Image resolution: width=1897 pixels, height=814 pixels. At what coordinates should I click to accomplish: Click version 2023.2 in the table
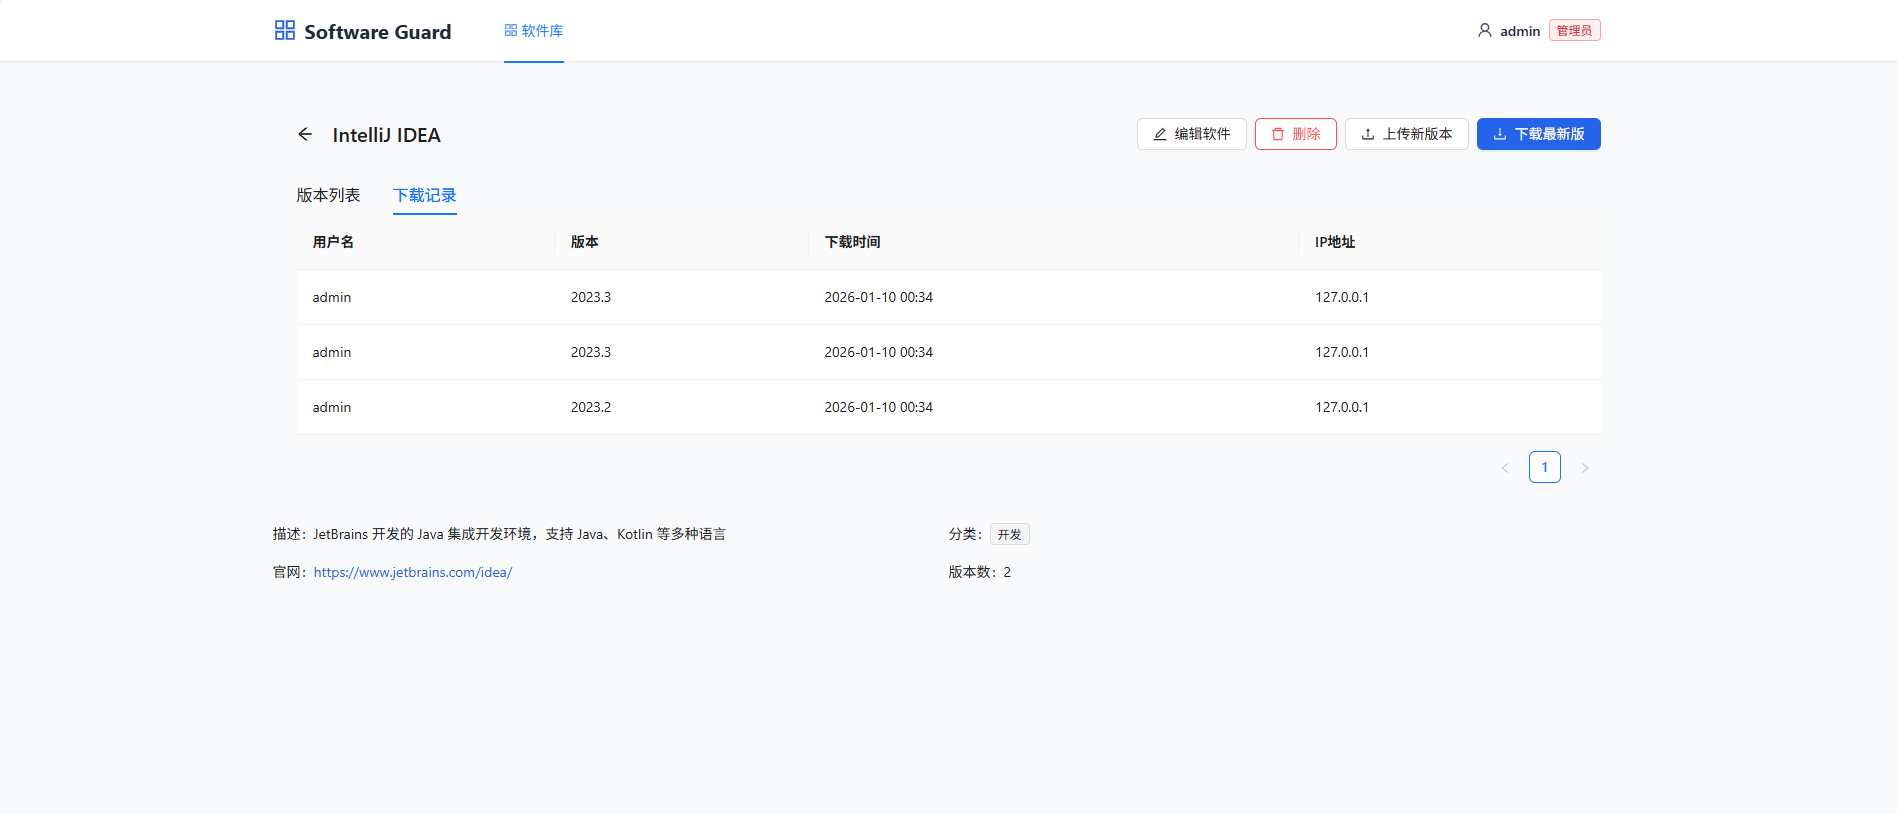[591, 407]
